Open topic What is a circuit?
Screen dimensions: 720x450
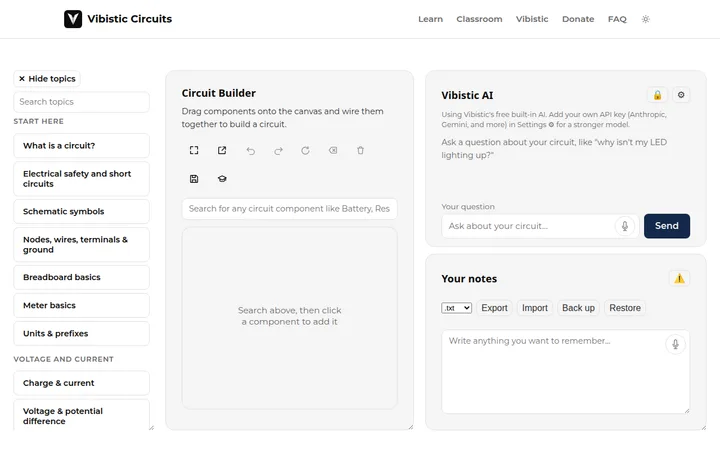point(81,146)
